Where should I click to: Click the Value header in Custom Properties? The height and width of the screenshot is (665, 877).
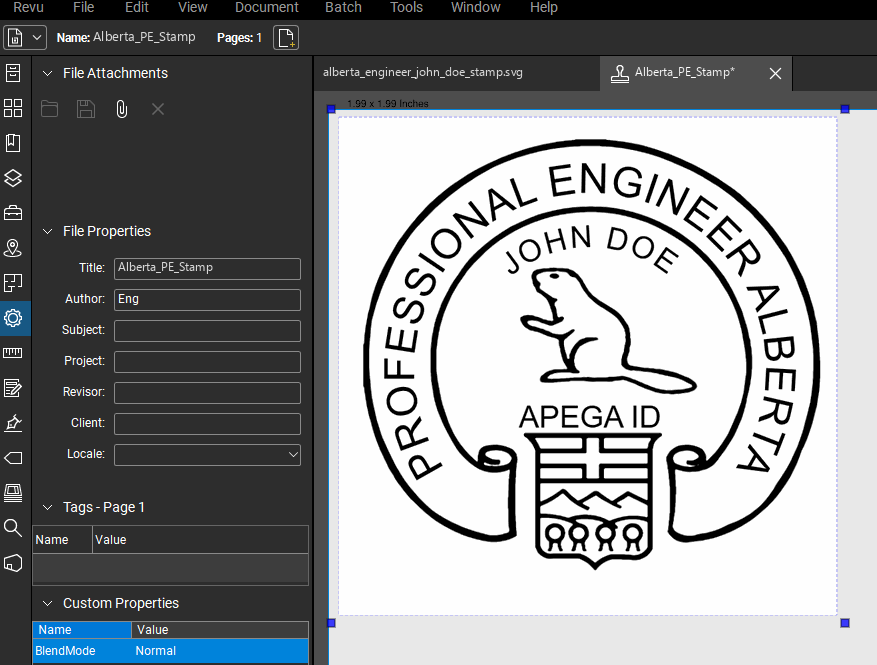tap(220, 630)
